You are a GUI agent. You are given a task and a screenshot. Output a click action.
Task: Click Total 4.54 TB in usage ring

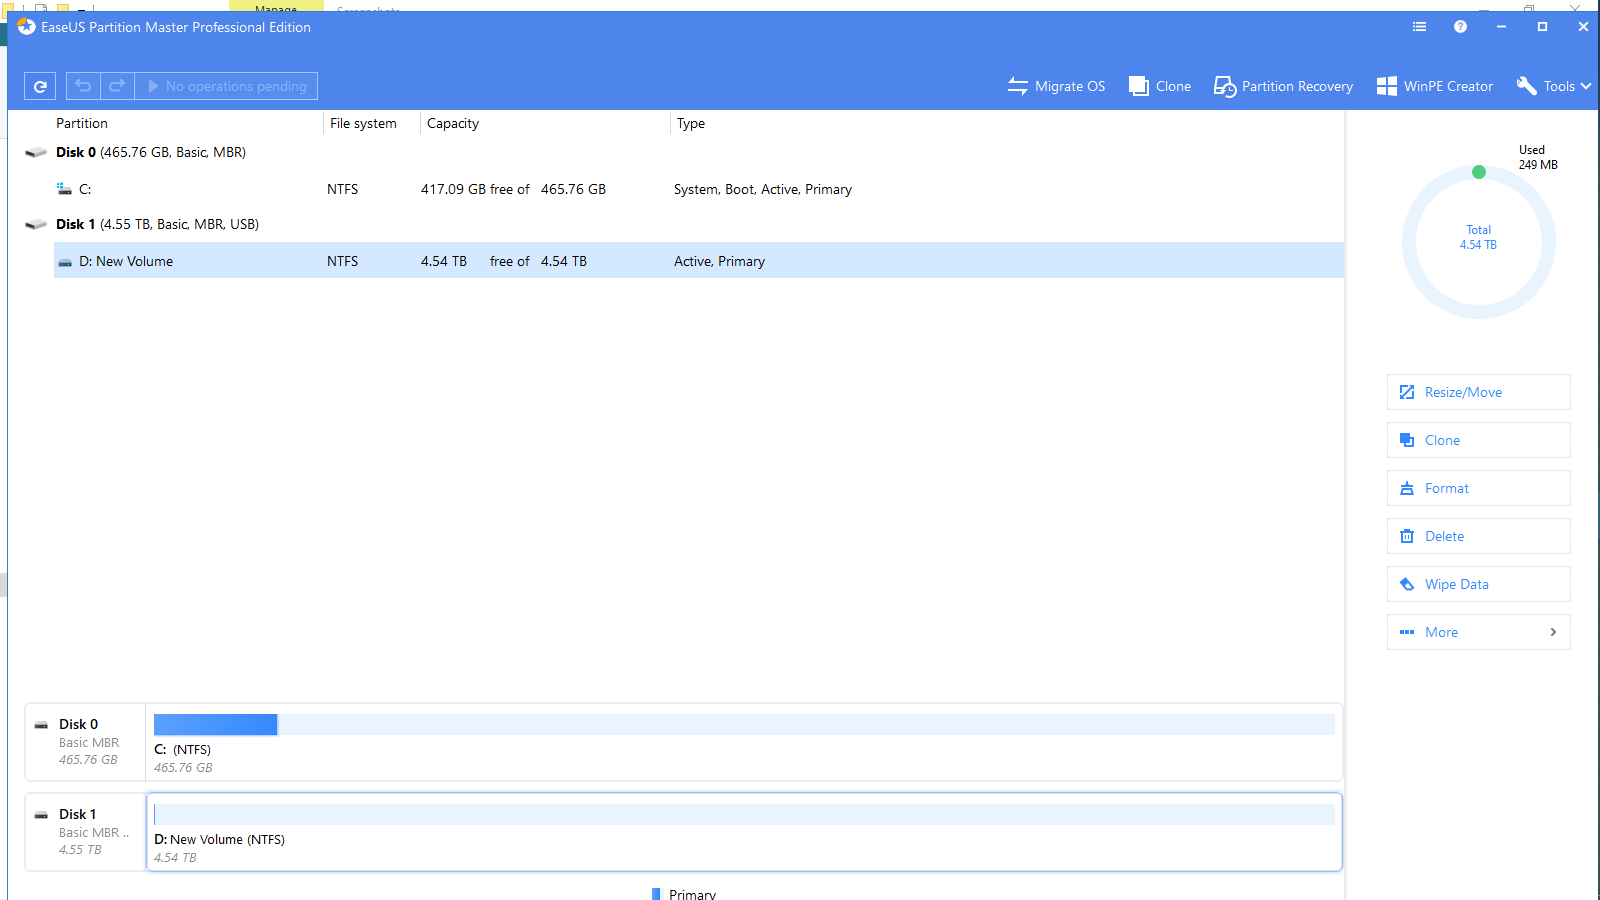pyautogui.click(x=1478, y=237)
